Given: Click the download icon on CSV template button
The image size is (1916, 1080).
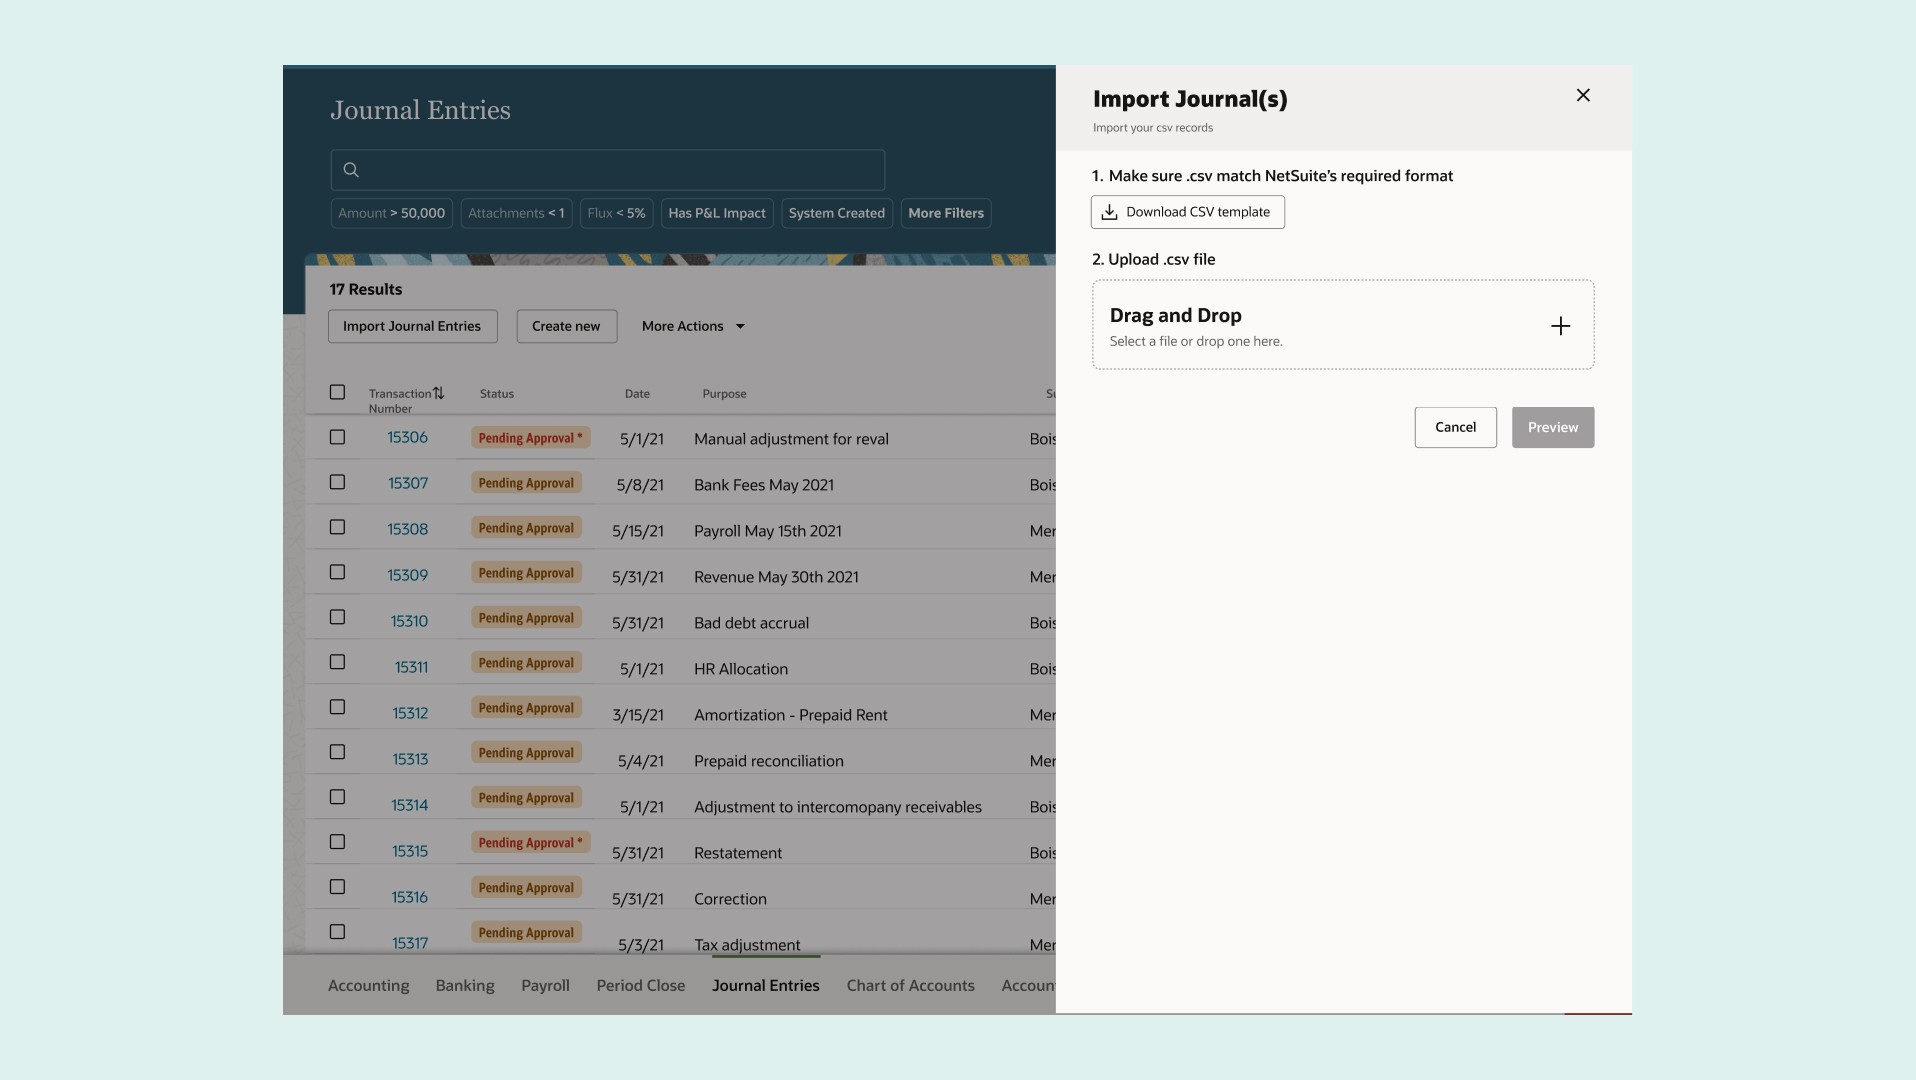Looking at the screenshot, I should pyautogui.click(x=1109, y=212).
